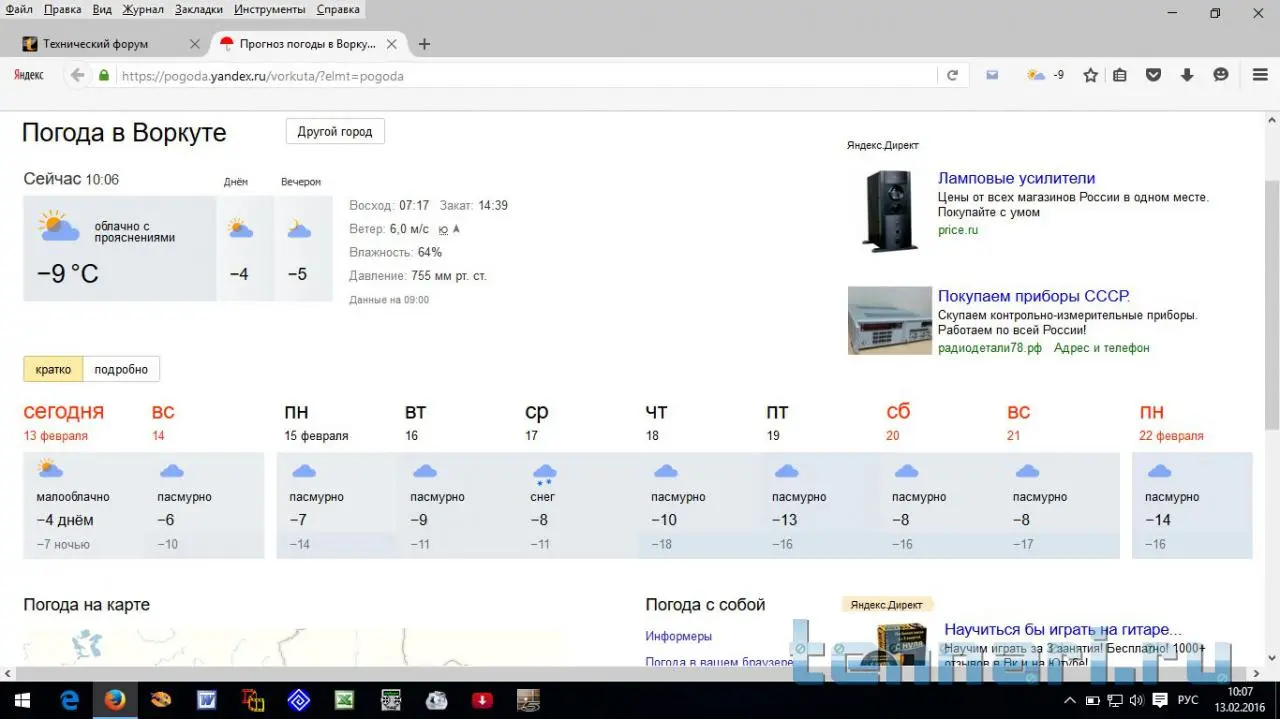Select the кратко forecast view
Image resolution: width=1280 pixels, height=719 pixels.
tap(53, 369)
